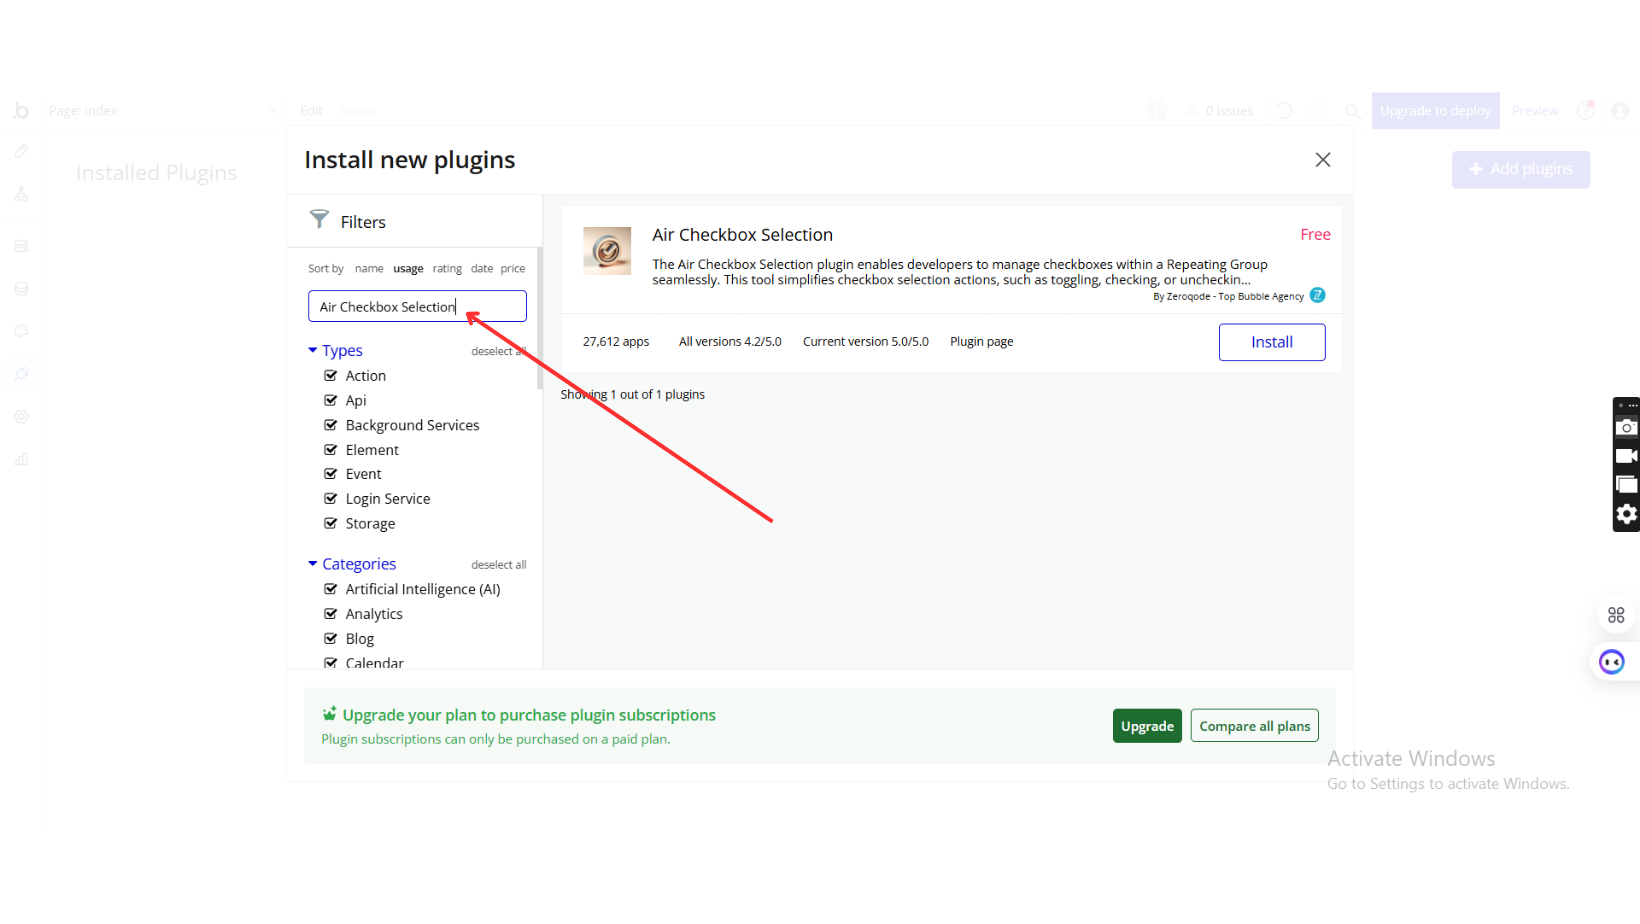Click Upgrade to deploy button

[1435, 111]
